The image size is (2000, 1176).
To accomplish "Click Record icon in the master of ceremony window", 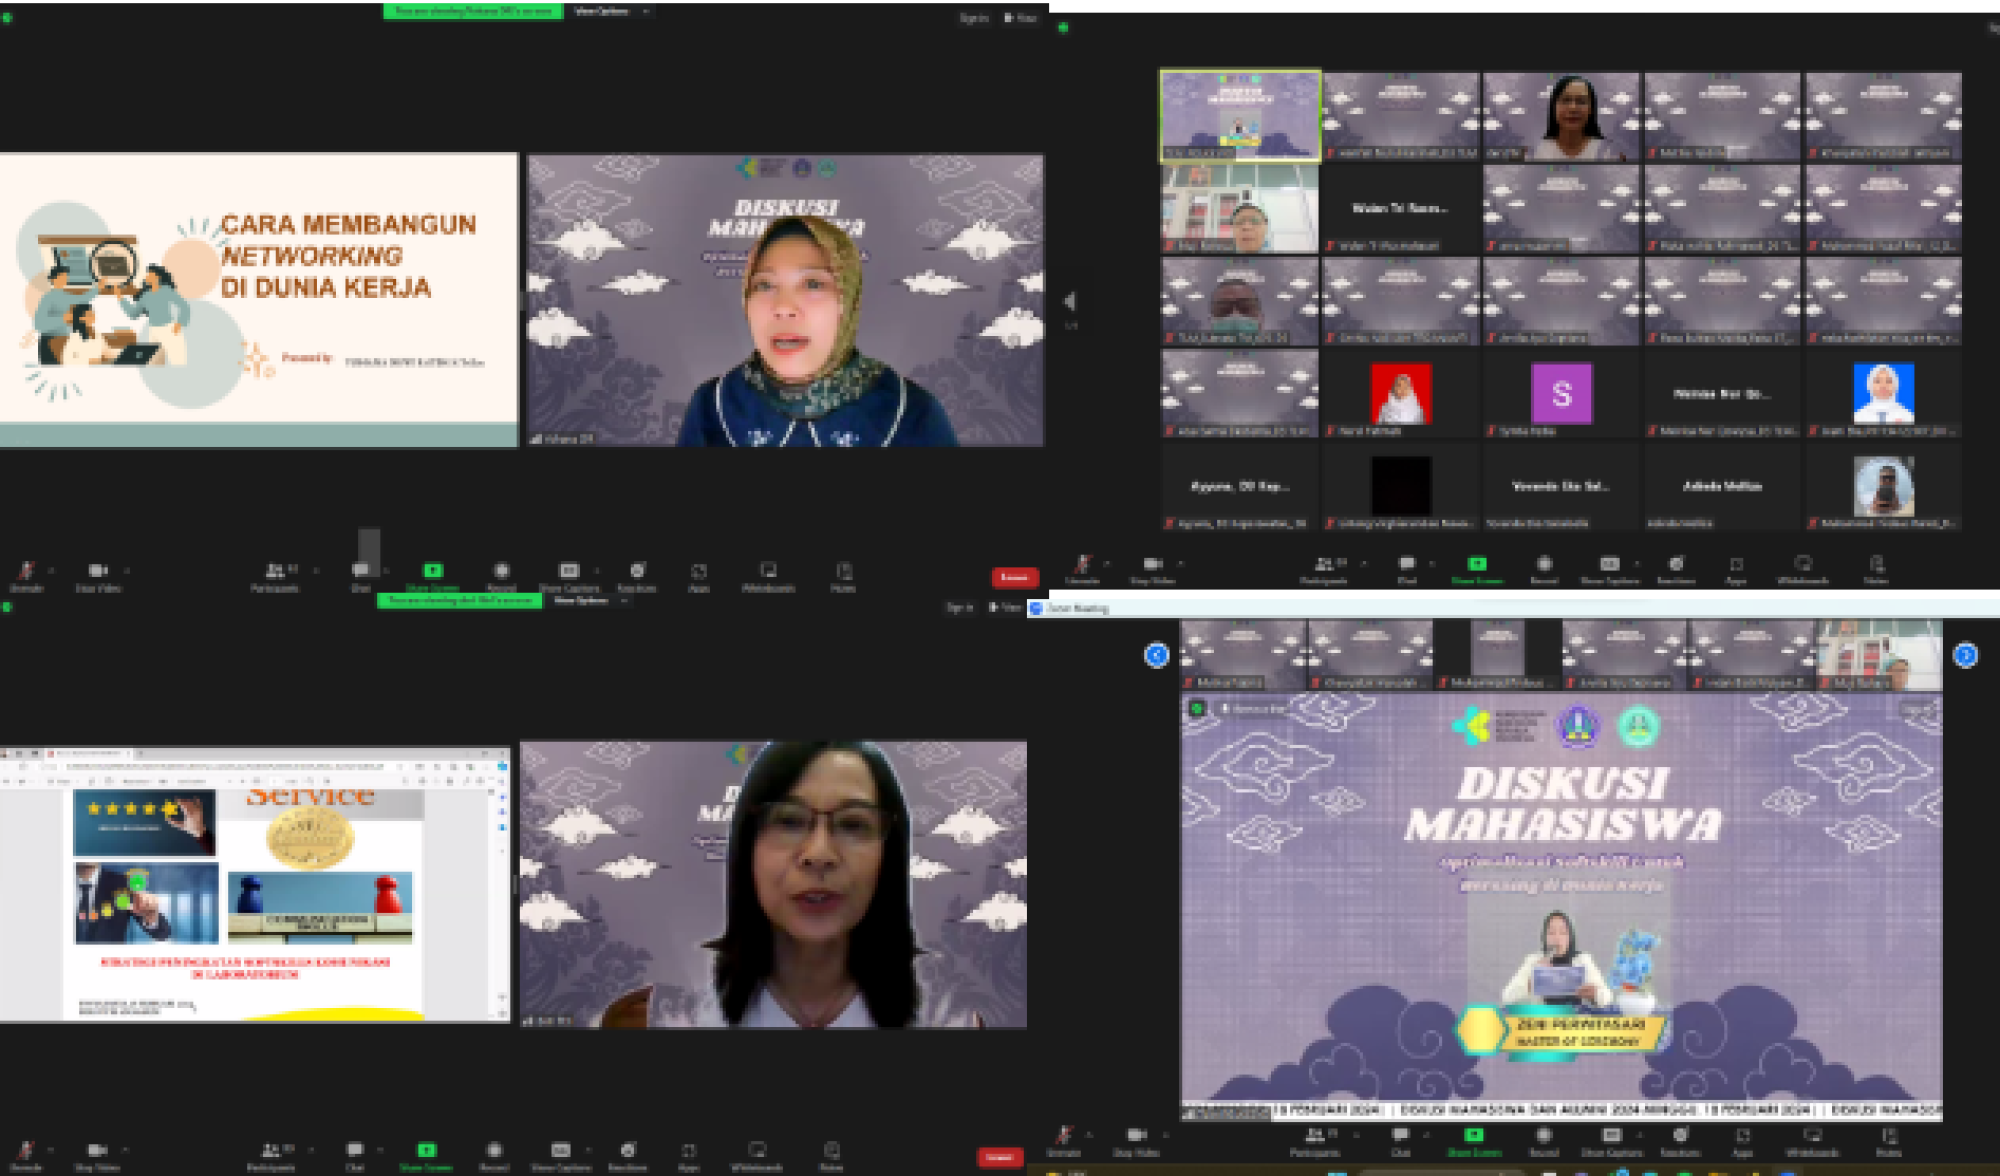I will click(x=1543, y=1136).
